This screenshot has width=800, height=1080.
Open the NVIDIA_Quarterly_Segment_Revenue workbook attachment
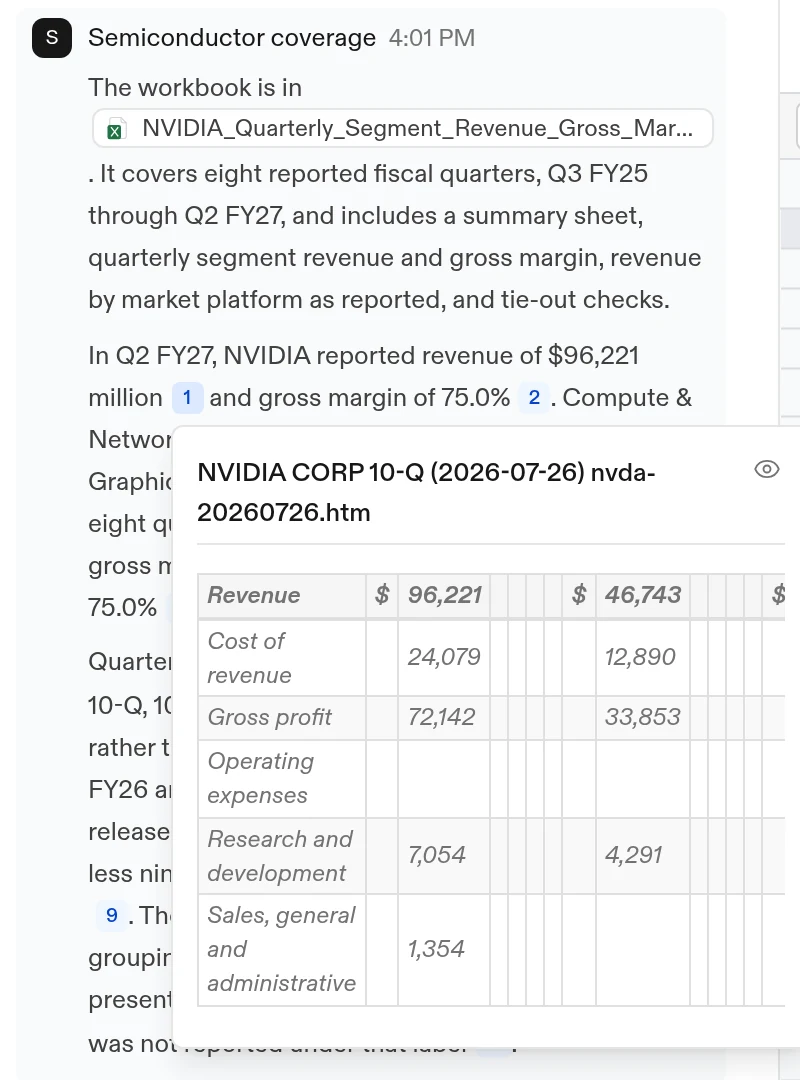click(x=402, y=128)
